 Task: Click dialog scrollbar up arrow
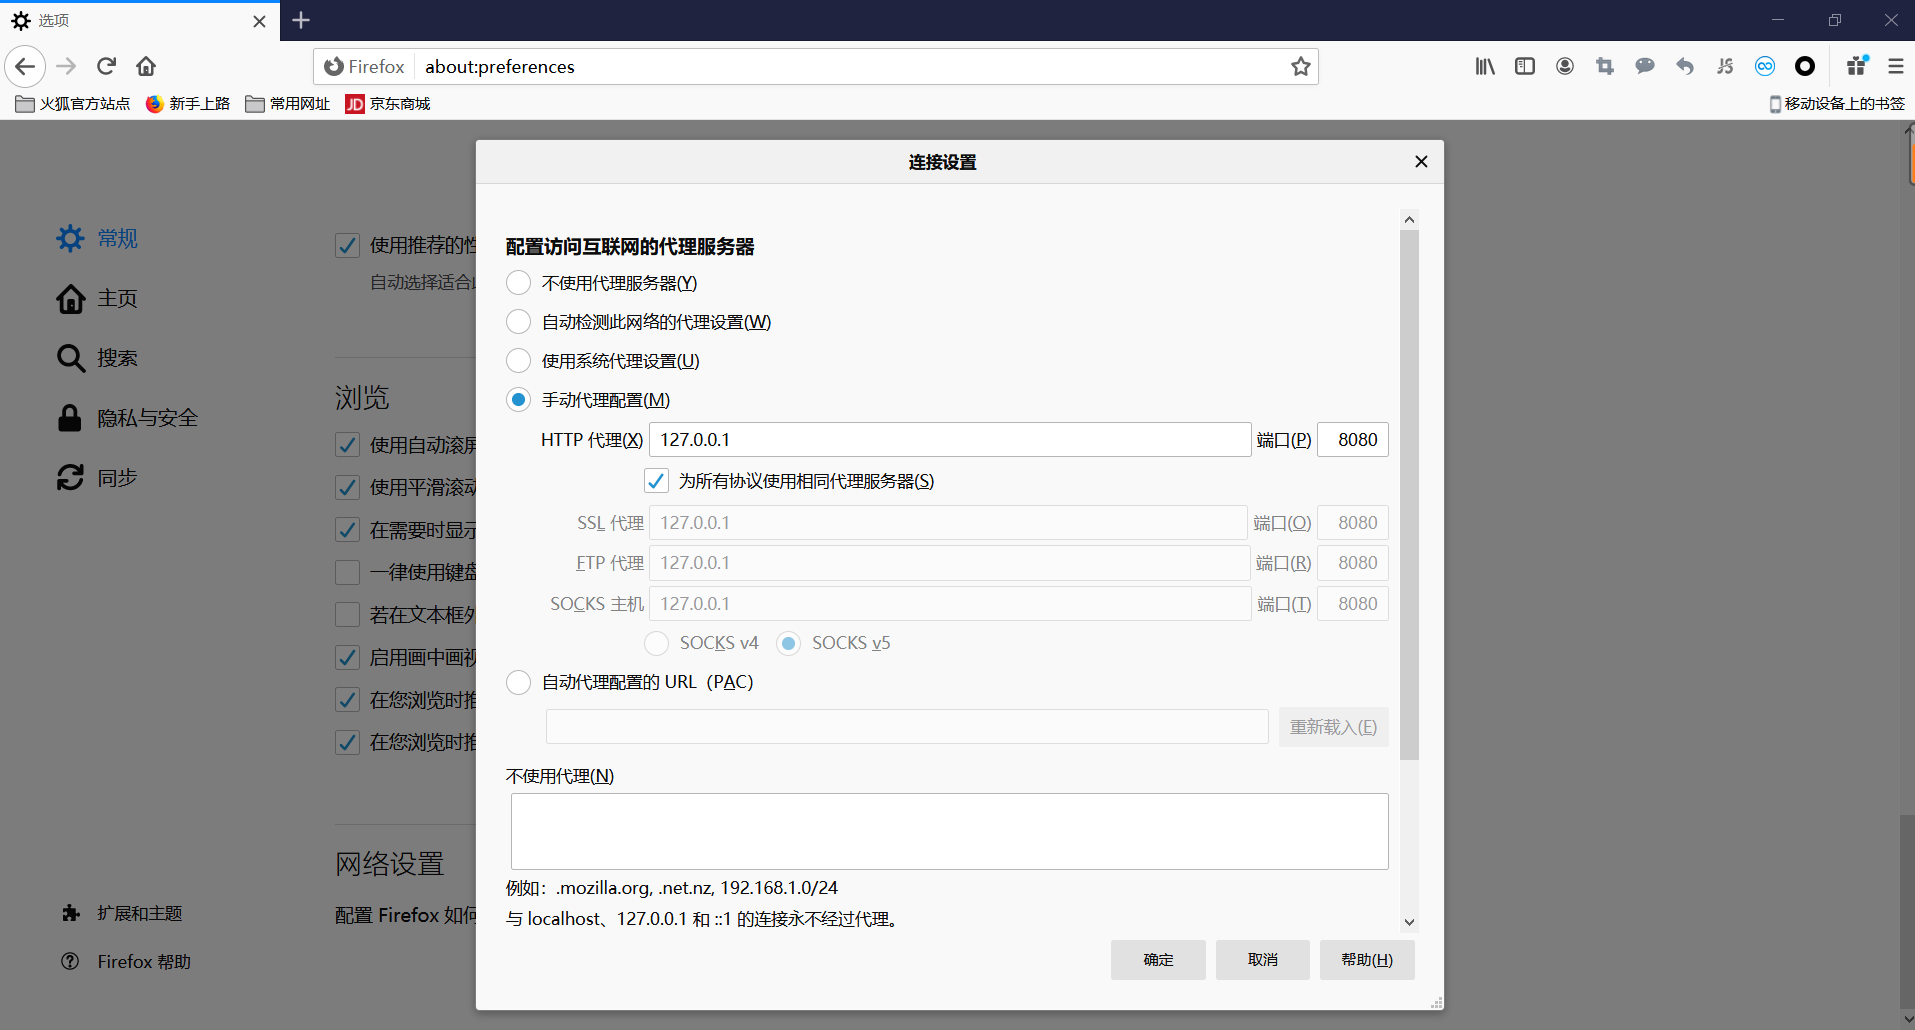(1409, 219)
